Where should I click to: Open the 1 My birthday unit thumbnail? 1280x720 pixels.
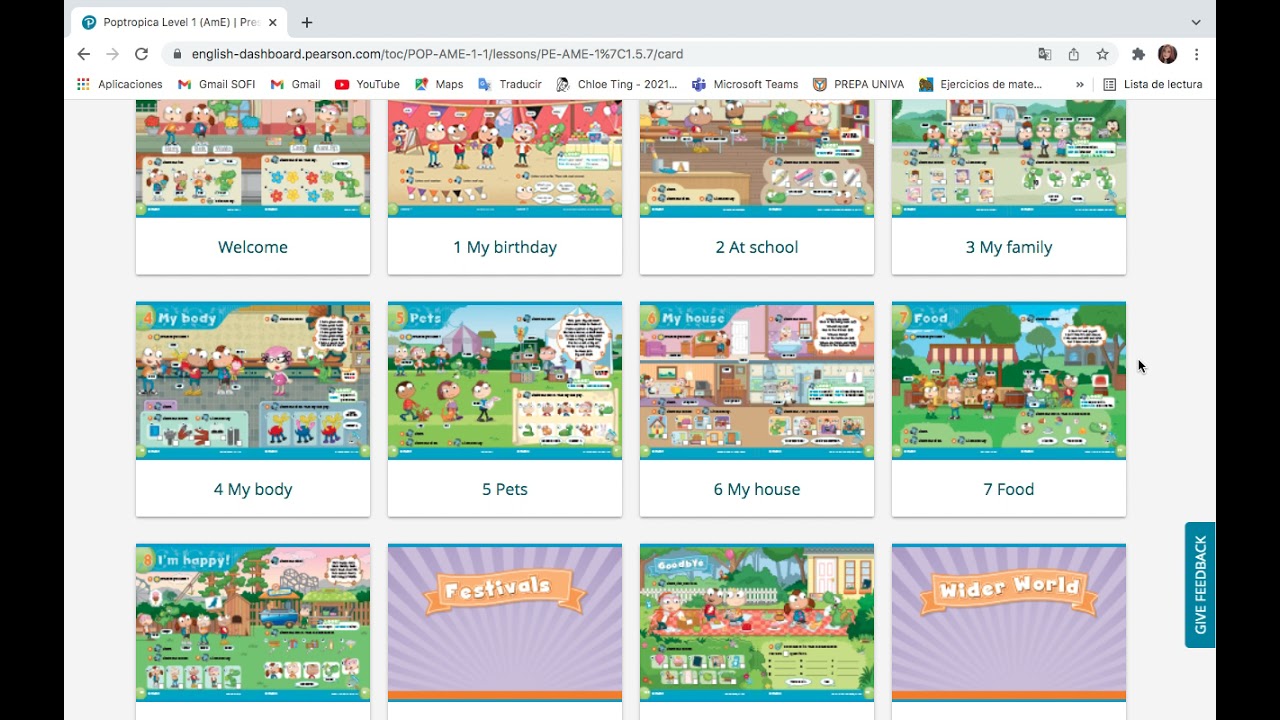pyautogui.click(x=505, y=158)
